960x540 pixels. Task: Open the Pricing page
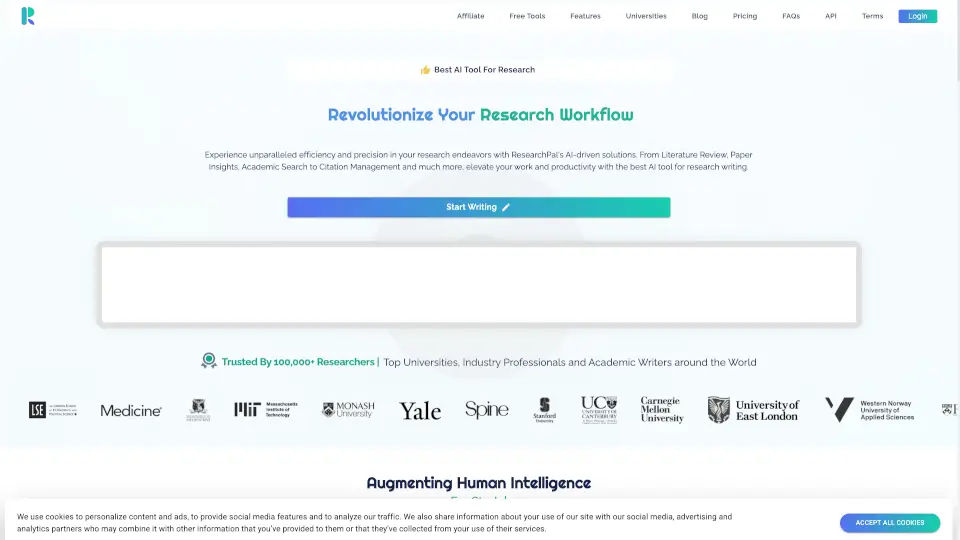pyautogui.click(x=745, y=16)
